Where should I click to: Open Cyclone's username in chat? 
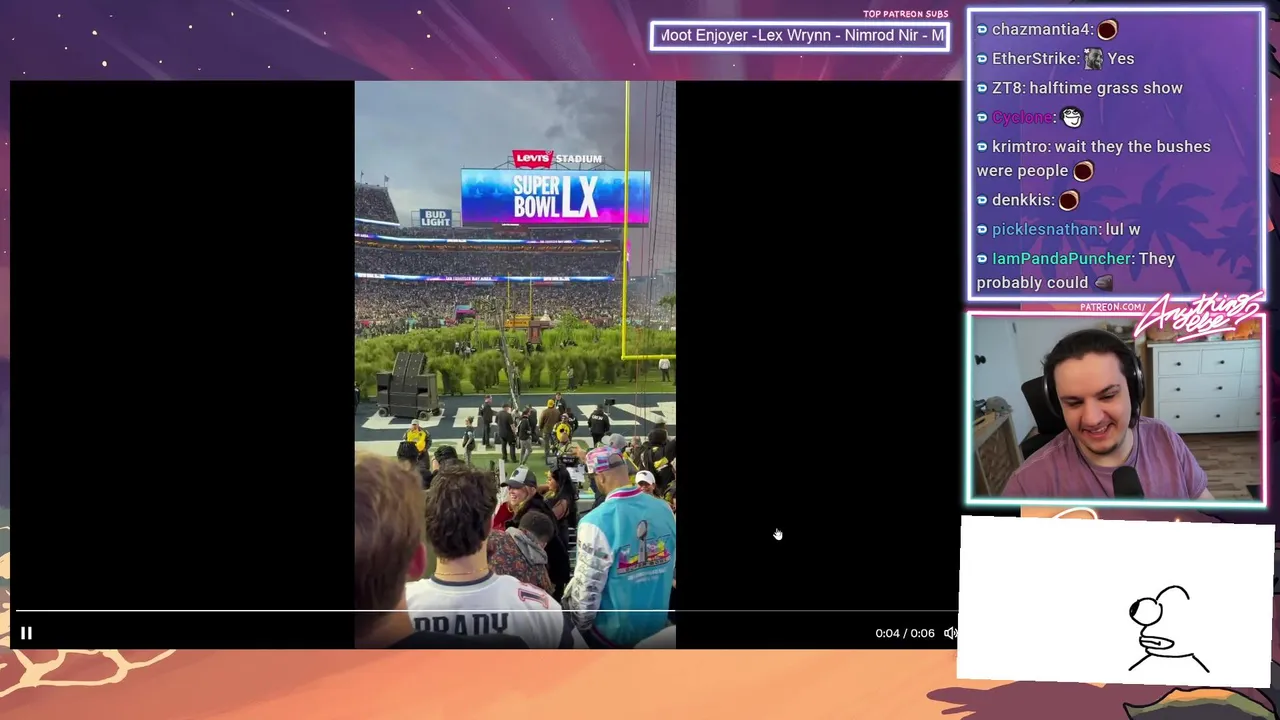click(x=1022, y=117)
